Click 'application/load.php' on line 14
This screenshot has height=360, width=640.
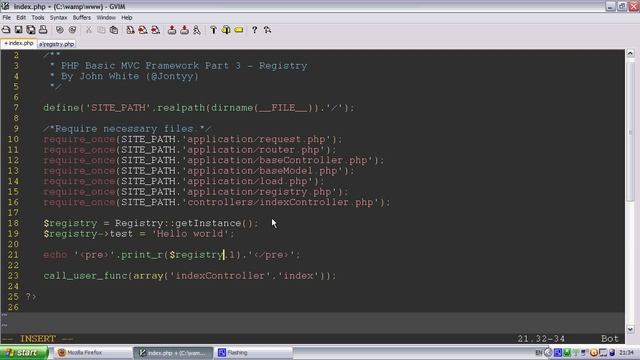pos(247,181)
